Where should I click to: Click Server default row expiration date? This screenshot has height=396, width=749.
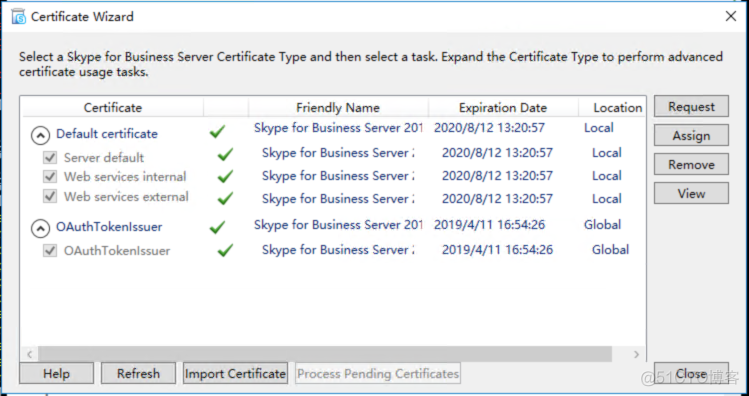click(x=497, y=153)
